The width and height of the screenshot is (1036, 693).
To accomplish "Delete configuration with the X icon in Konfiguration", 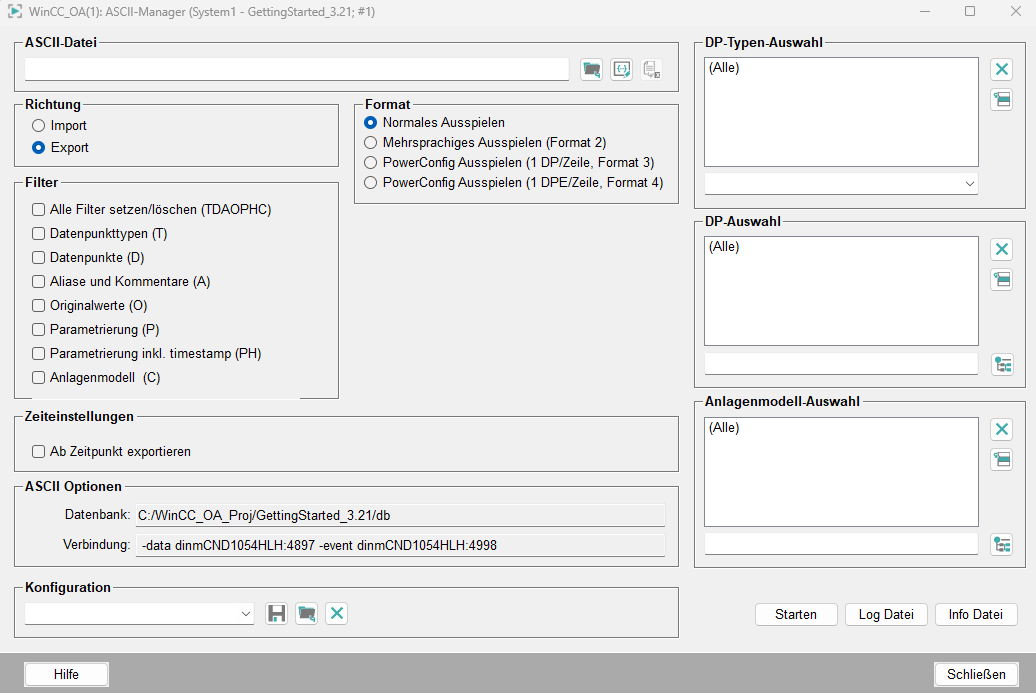I will tap(336, 614).
